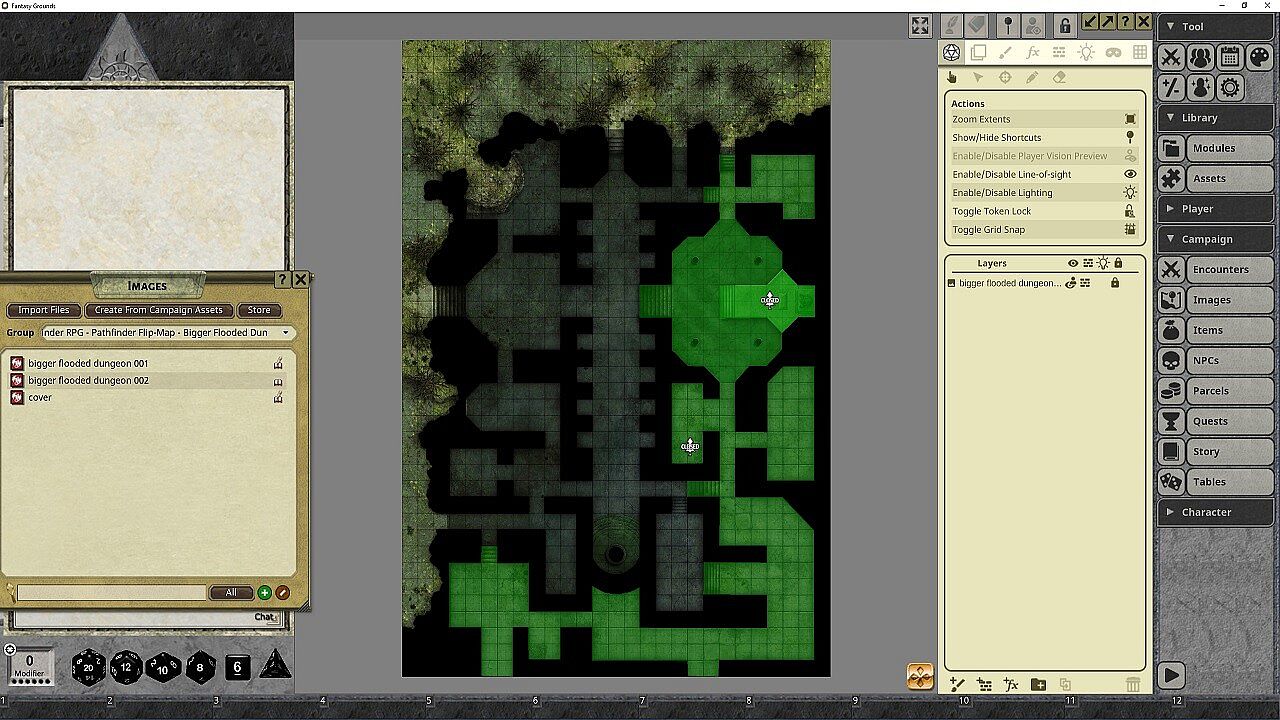Open the Colors palette tool icon

click(x=1259, y=57)
